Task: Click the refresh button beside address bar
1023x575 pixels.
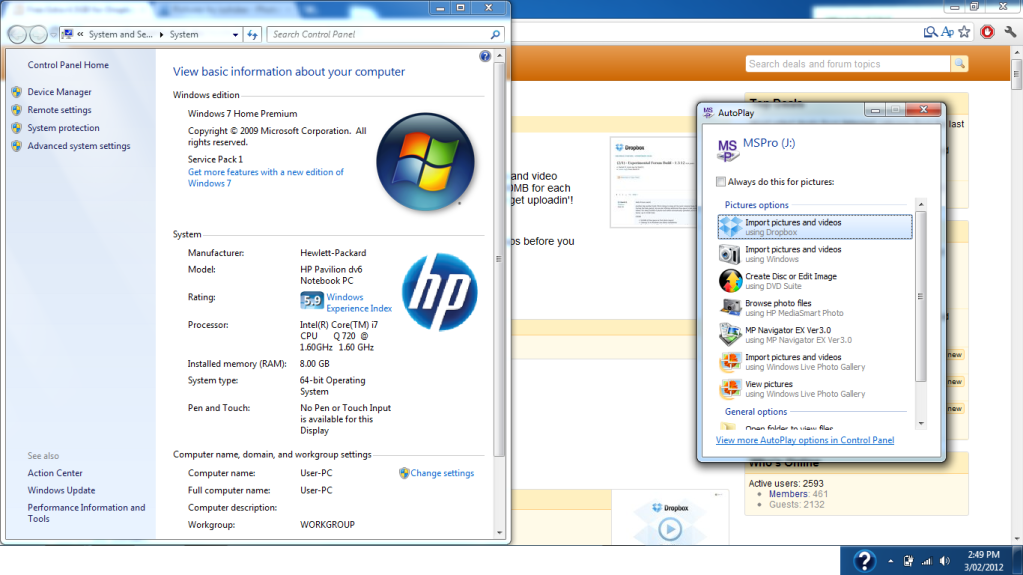Action: point(253,34)
